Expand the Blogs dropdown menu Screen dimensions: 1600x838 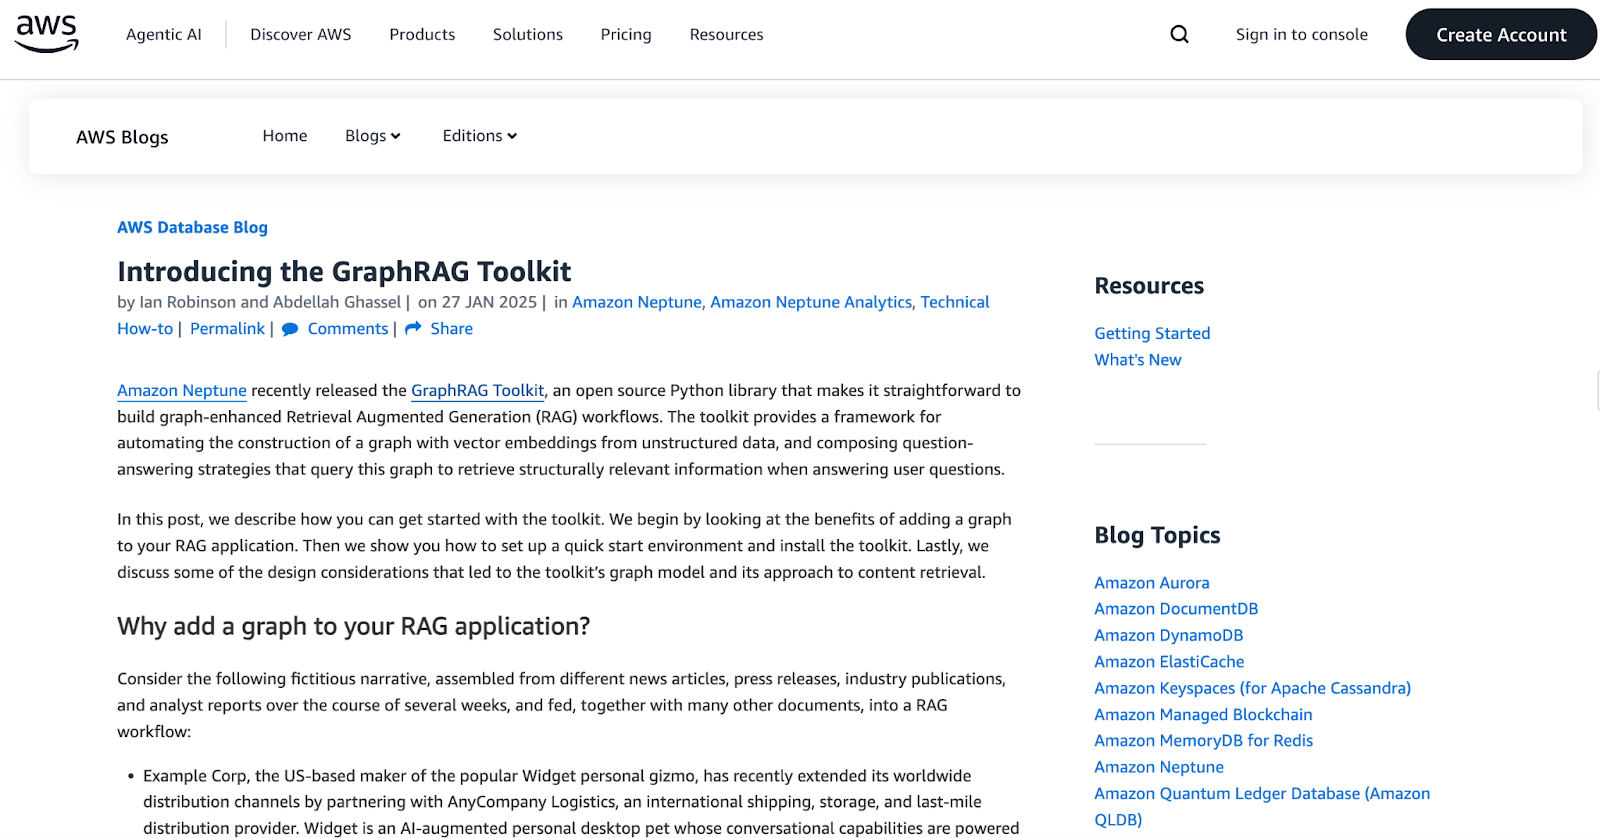pyautogui.click(x=372, y=136)
